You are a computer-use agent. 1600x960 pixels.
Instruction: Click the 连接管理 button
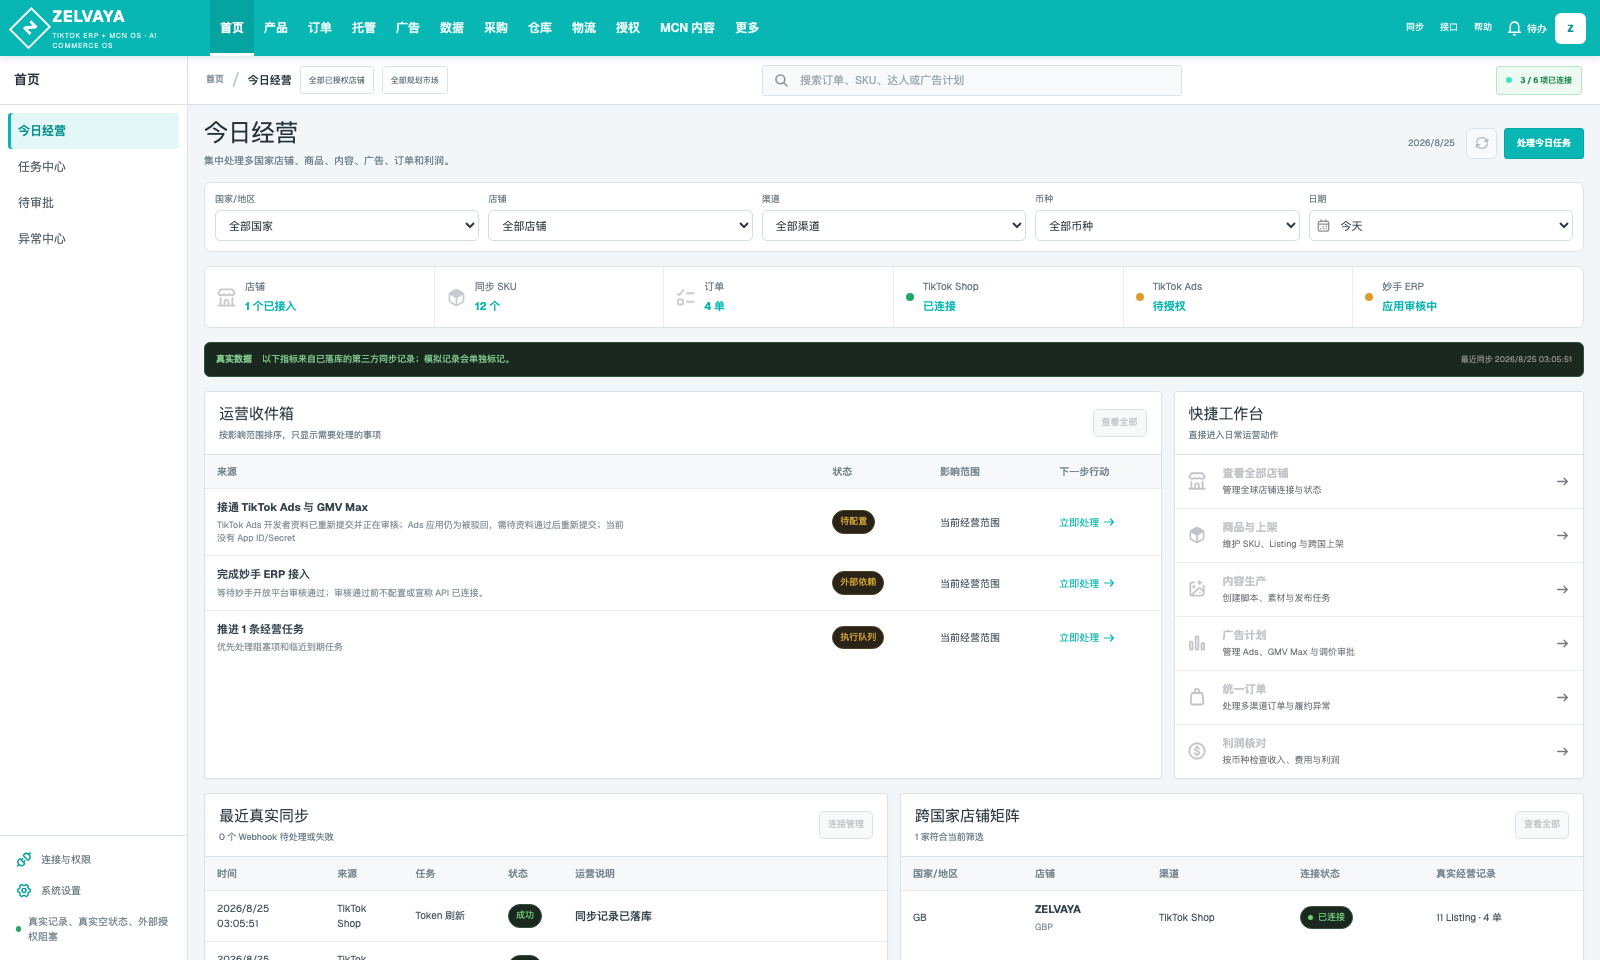click(x=845, y=824)
